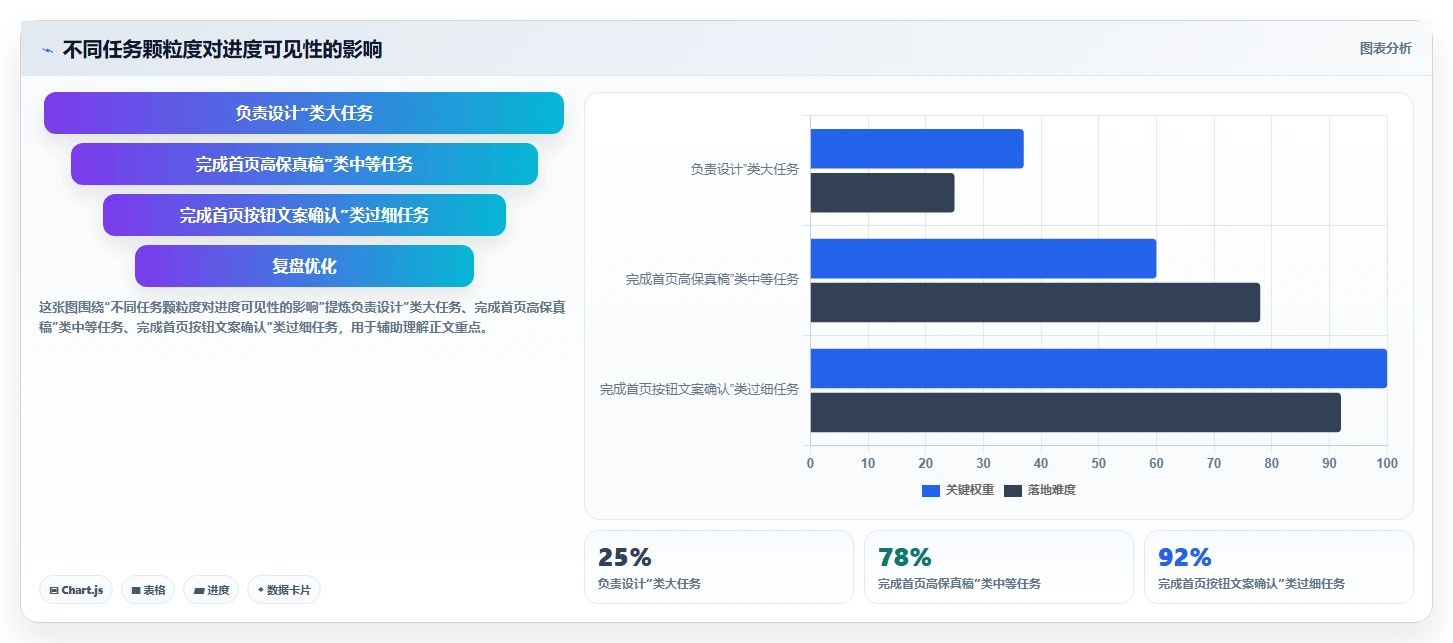This screenshot has width=1453, height=643.
Task: Click the Chart.js tag chip
Action: pos(76,590)
